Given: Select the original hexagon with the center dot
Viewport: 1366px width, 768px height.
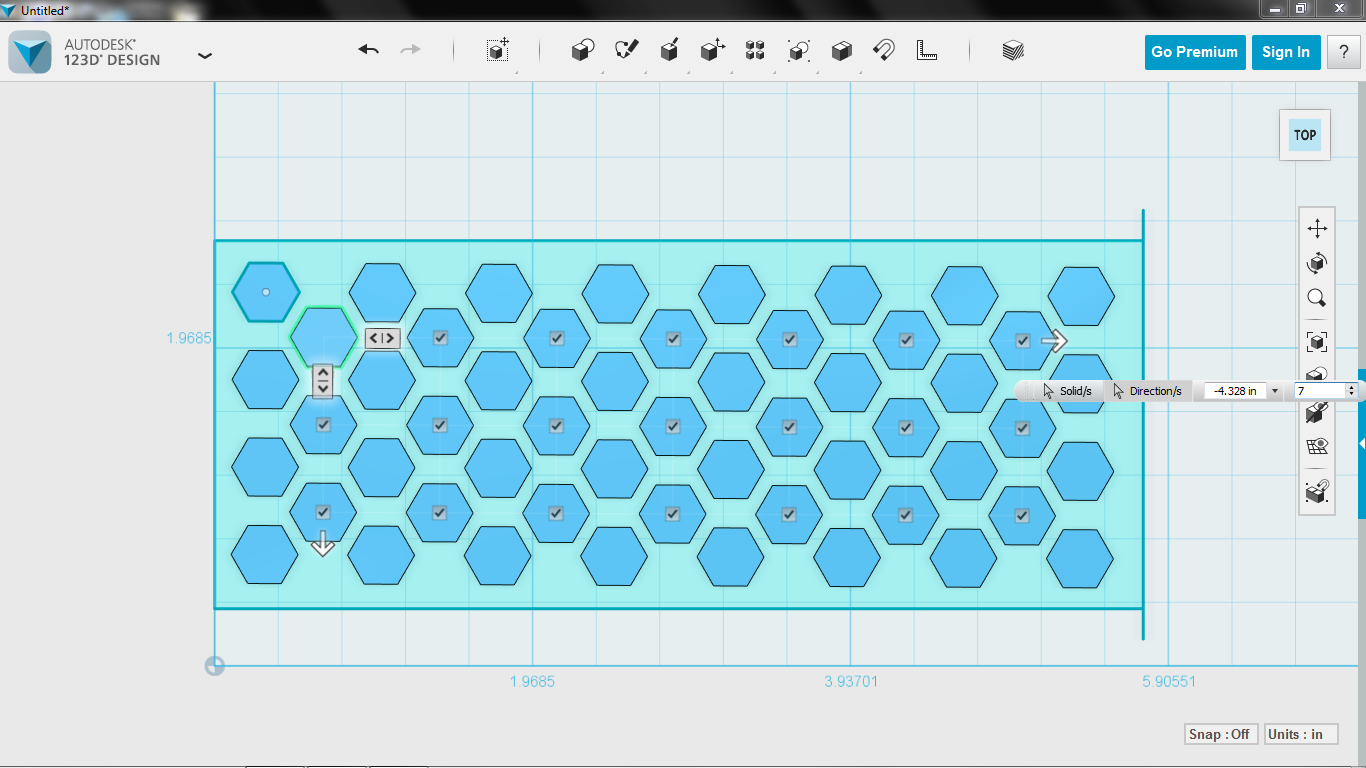Looking at the screenshot, I should pyautogui.click(x=265, y=292).
